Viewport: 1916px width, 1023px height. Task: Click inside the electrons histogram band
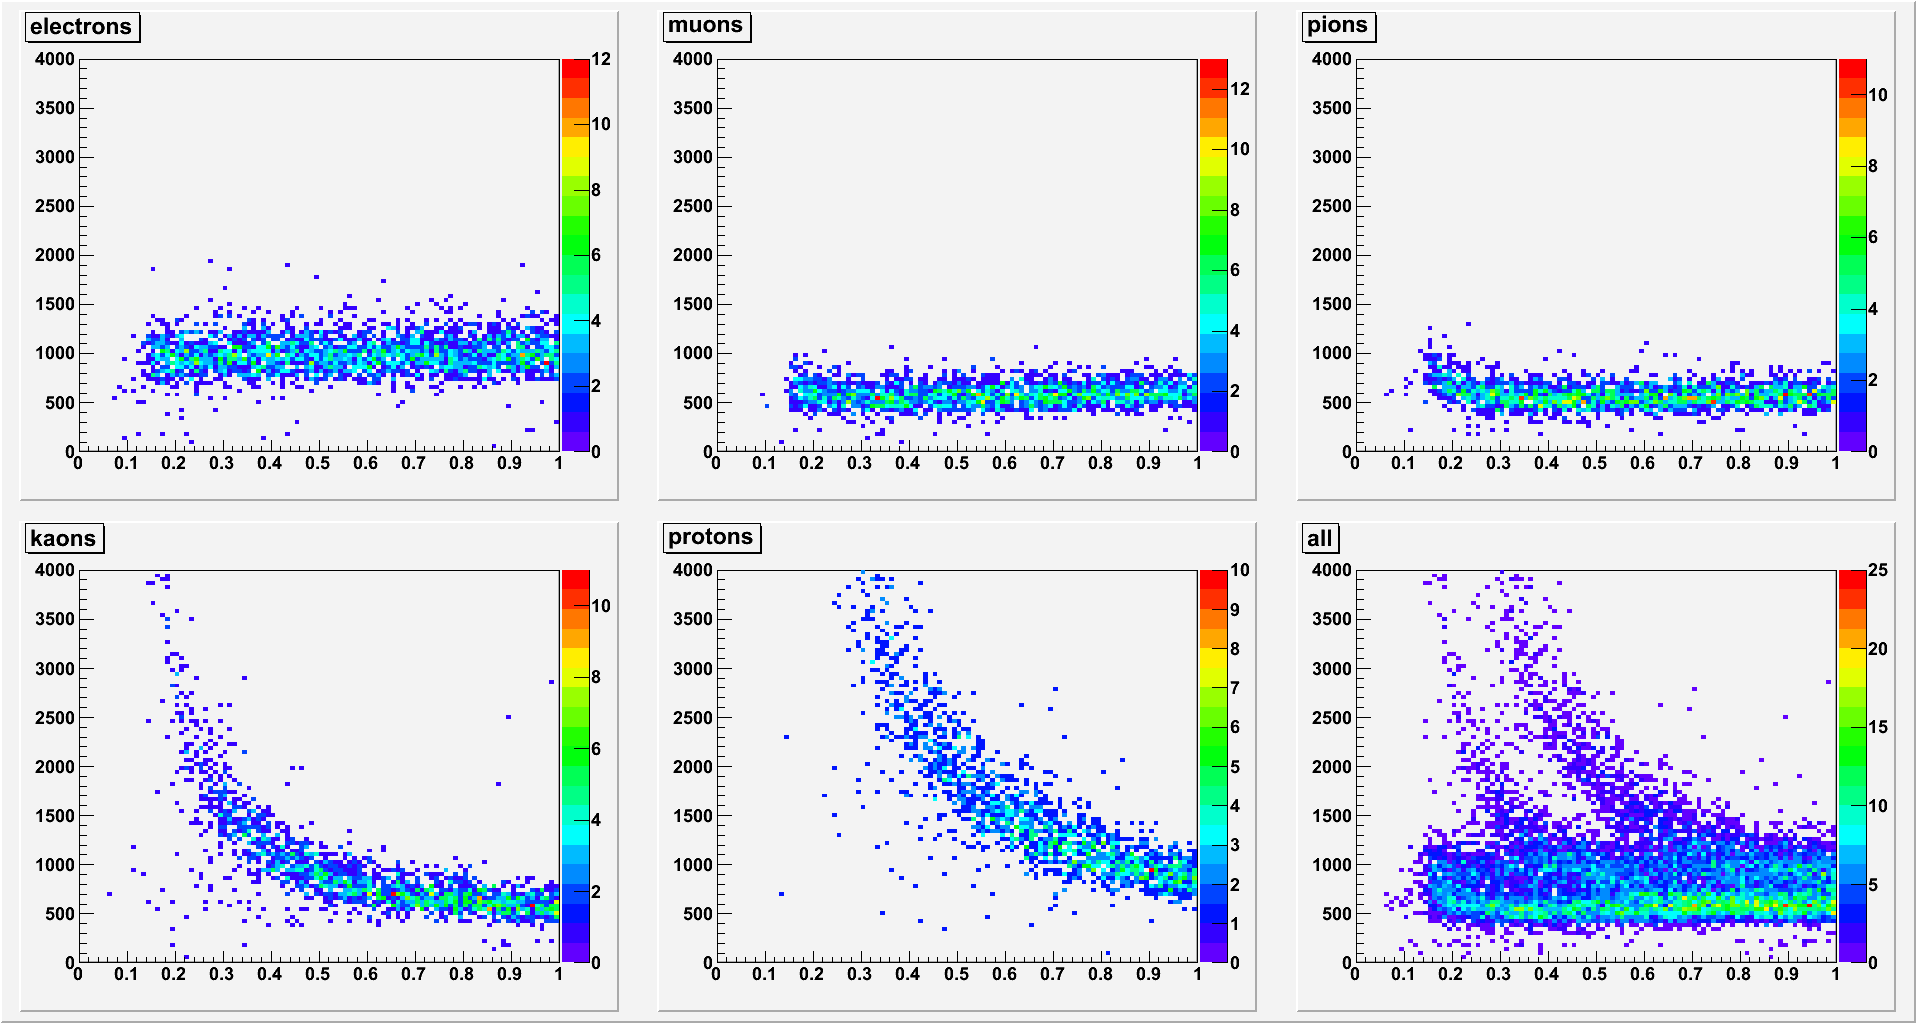tap(350, 353)
